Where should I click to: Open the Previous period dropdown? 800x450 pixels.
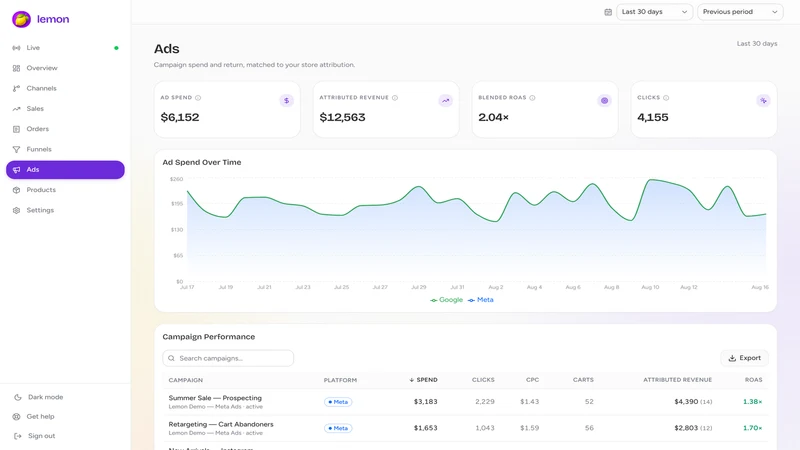[740, 12]
